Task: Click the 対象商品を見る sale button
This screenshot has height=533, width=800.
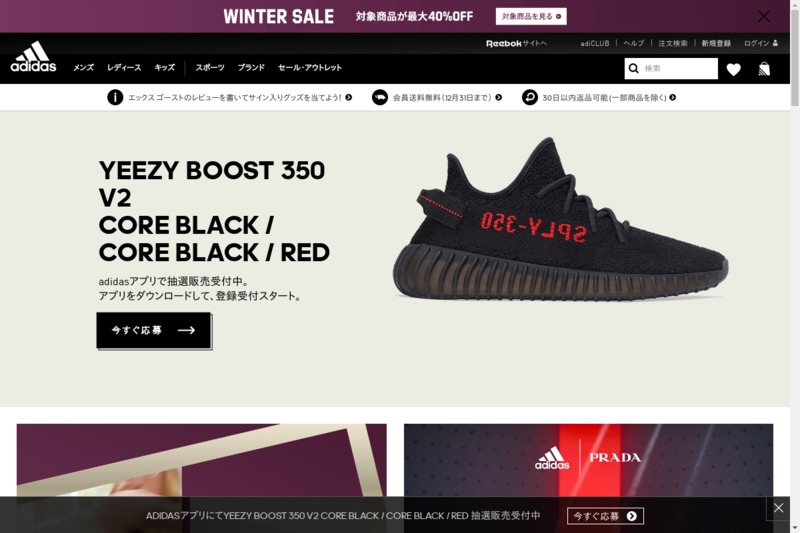Action: [531, 16]
